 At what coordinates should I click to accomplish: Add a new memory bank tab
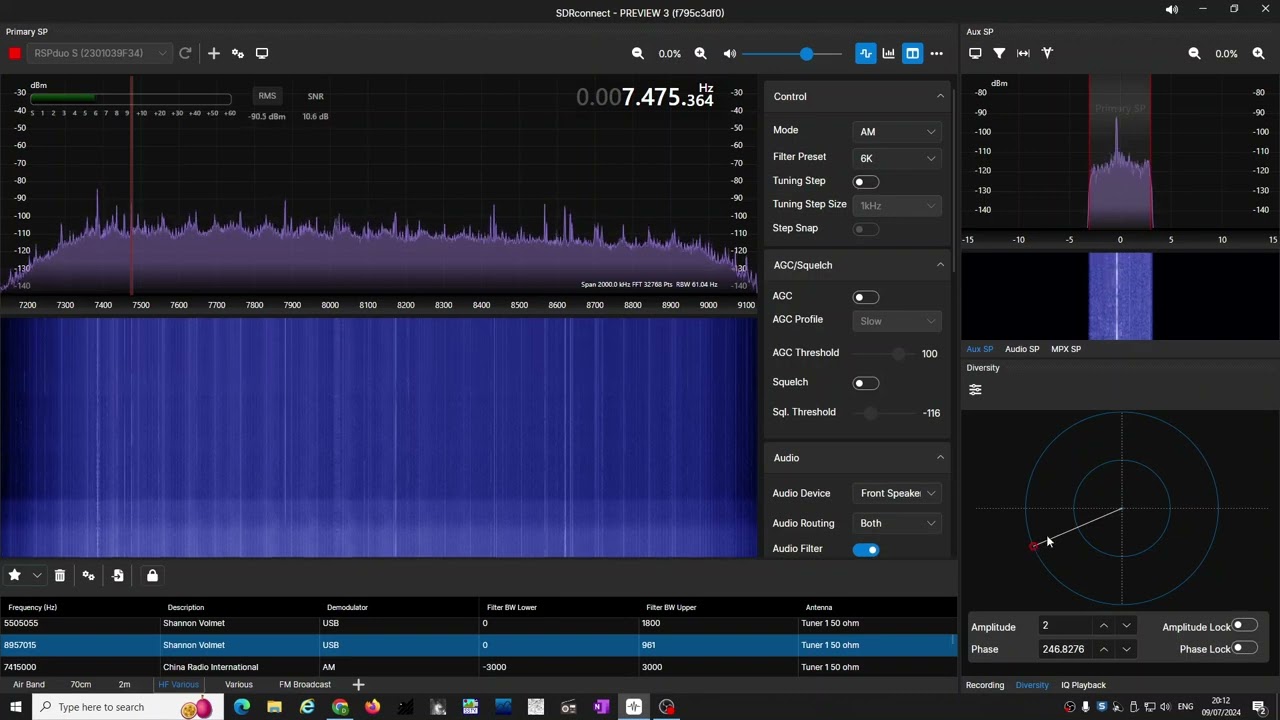(x=358, y=684)
